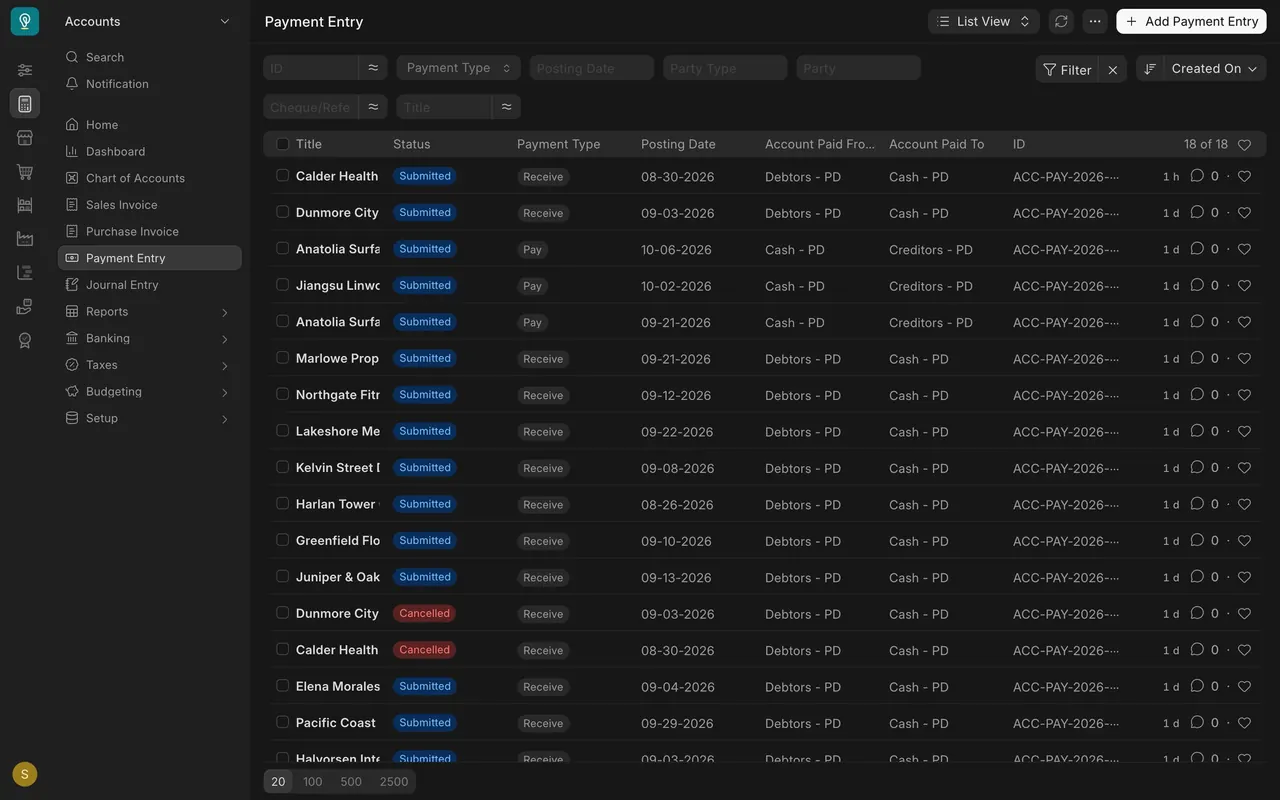1280x800 pixels.
Task: Tick the select-all checkbox beside Title header
Action: pyautogui.click(x=282, y=144)
